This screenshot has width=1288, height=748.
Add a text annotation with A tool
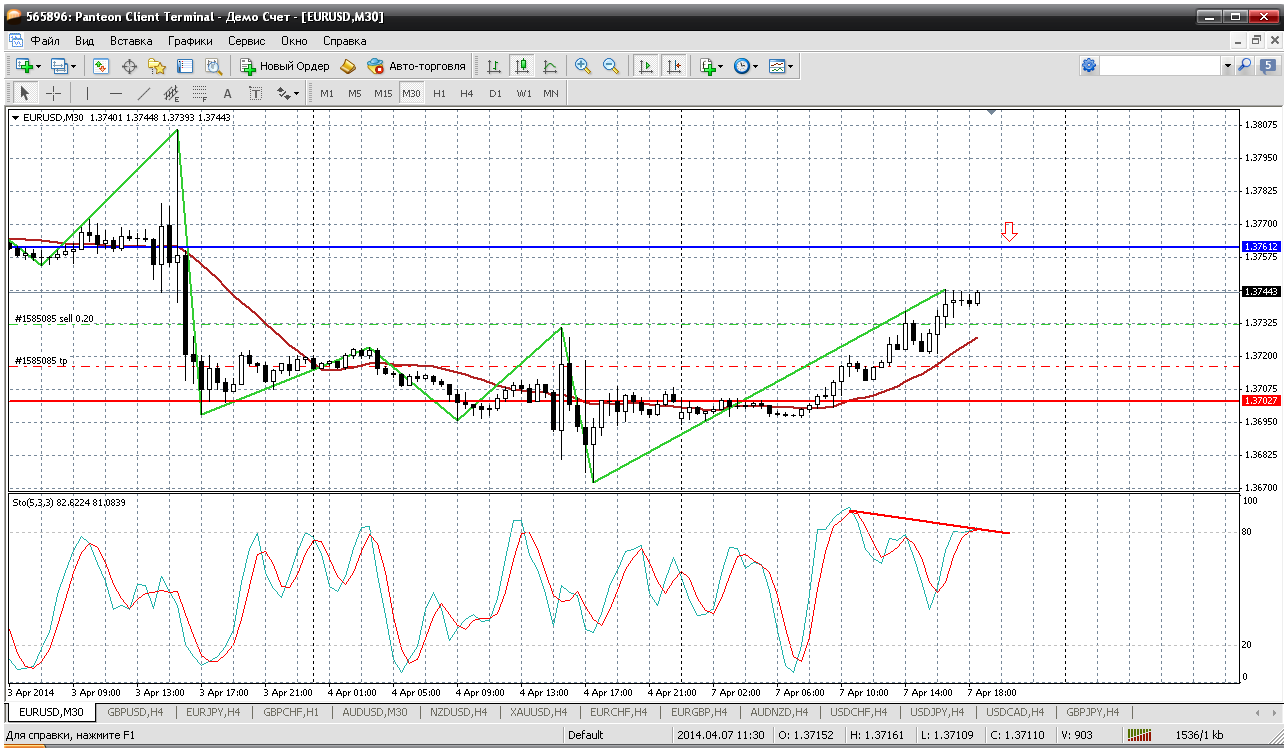coord(227,93)
